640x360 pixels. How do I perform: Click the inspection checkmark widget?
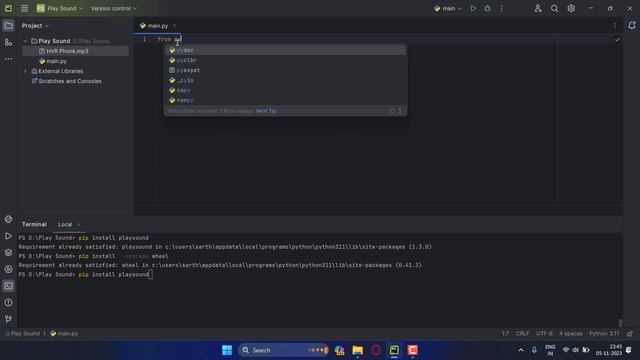click(617, 40)
